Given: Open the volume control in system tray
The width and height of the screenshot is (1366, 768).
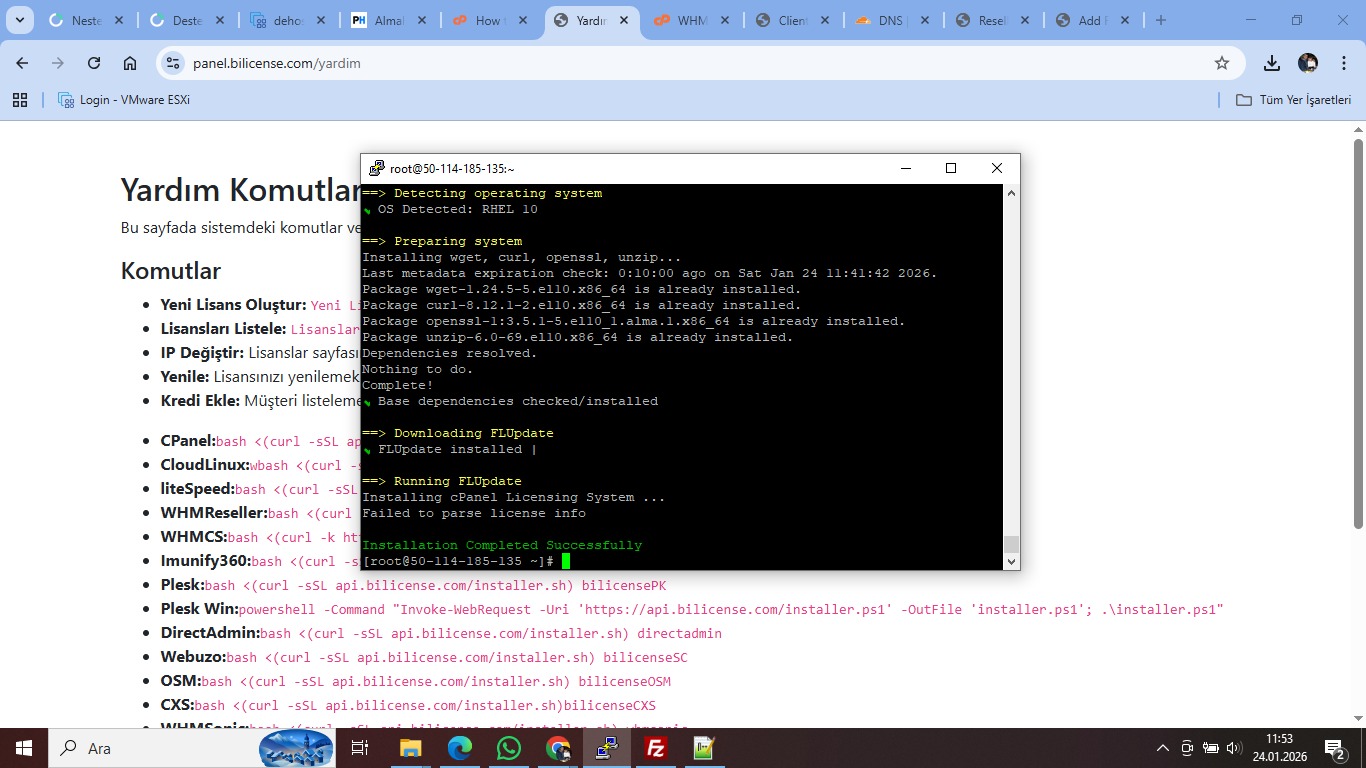Looking at the screenshot, I should (x=1234, y=748).
